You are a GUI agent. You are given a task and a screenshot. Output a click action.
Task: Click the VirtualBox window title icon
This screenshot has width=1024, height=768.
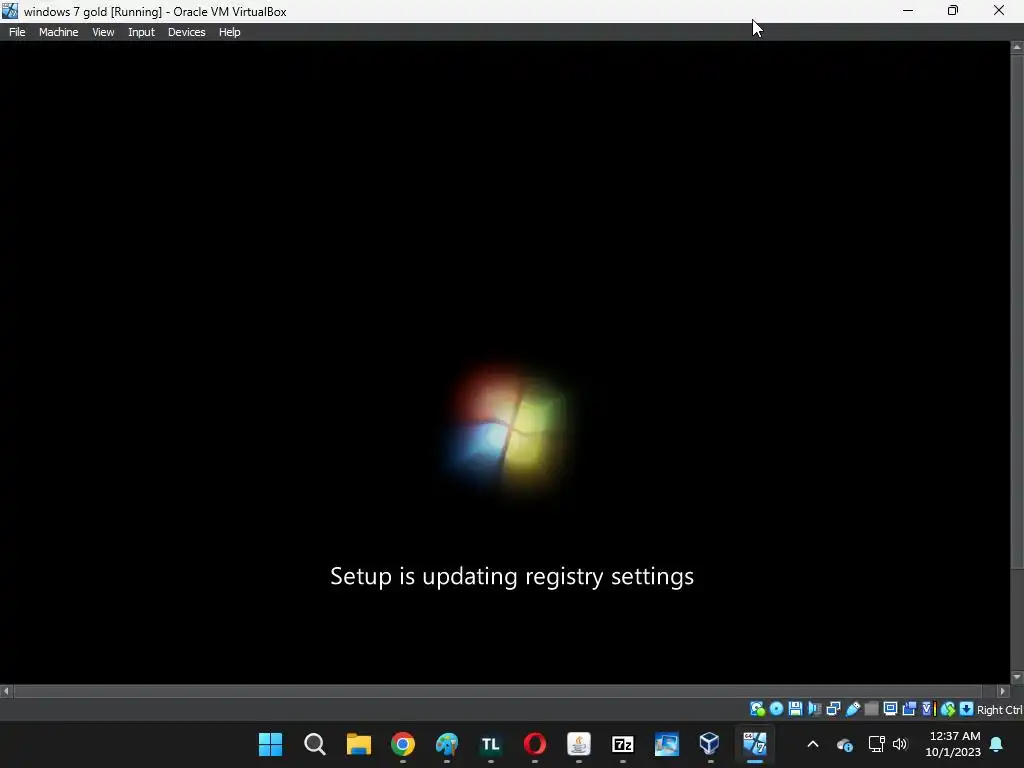click(x=10, y=11)
